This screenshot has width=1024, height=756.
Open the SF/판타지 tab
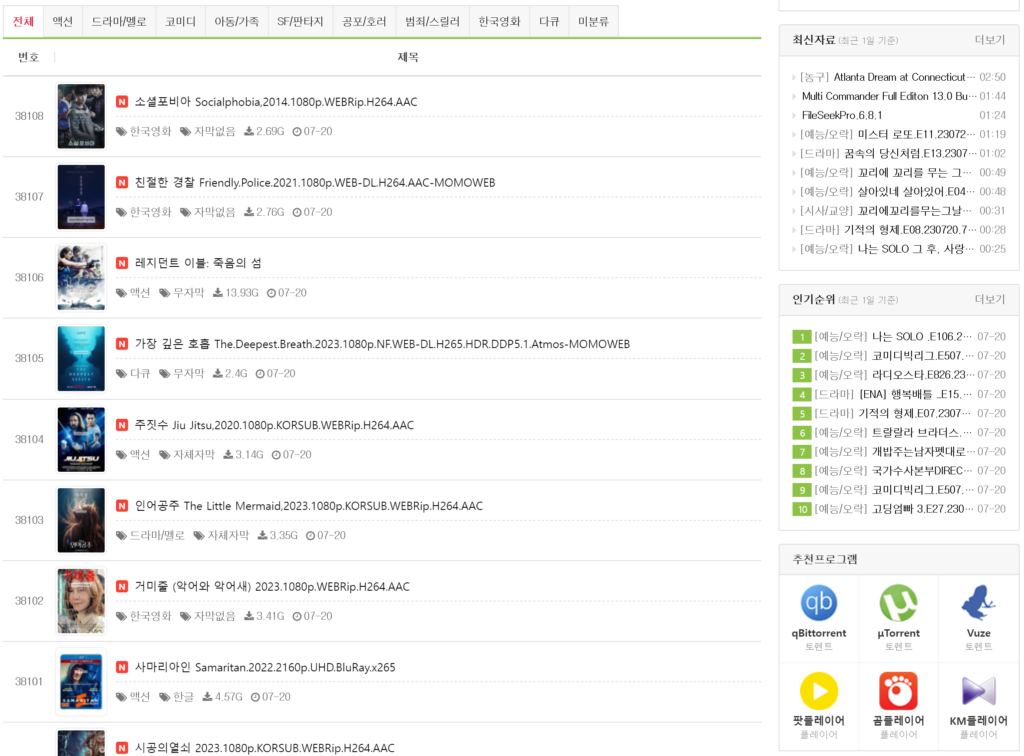pyautogui.click(x=300, y=22)
